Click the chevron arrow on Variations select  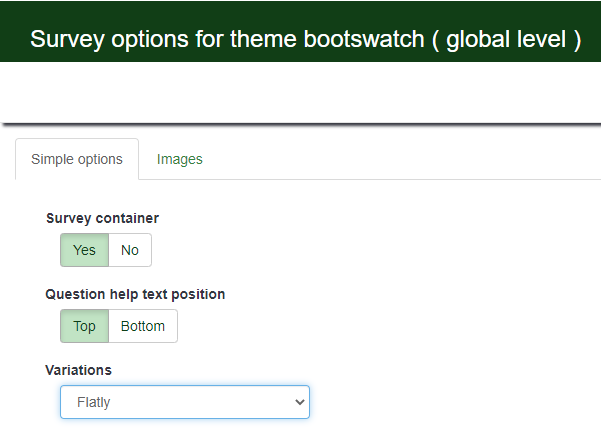click(x=298, y=402)
